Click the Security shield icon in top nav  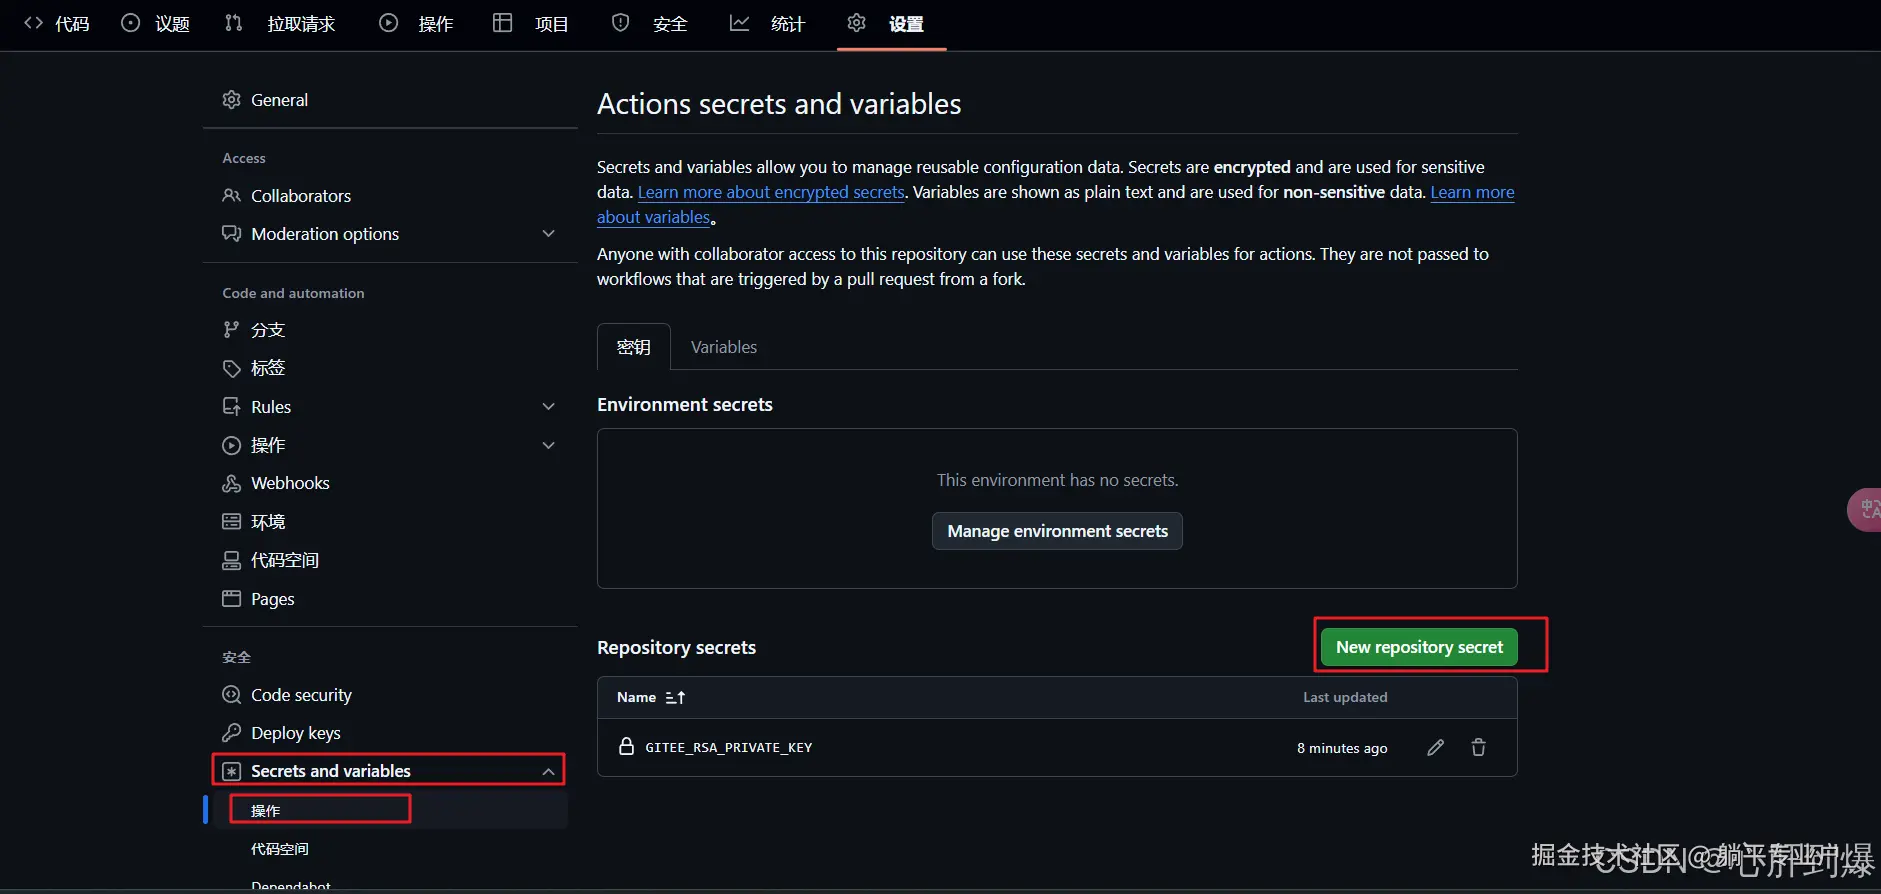[620, 23]
